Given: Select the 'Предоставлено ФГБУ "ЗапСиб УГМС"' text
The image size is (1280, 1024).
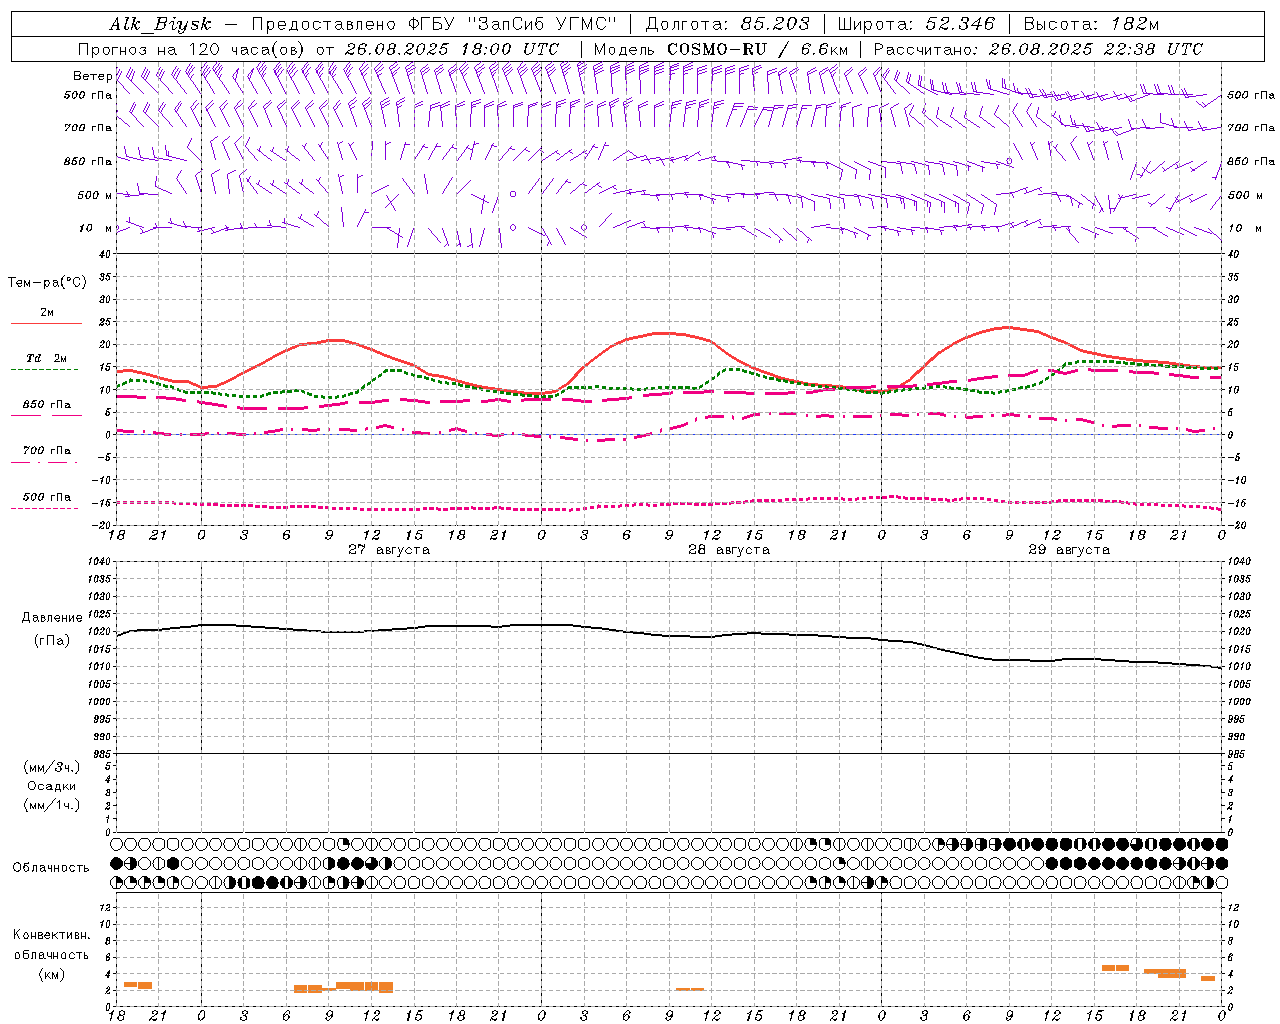Looking at the screenshot, I should [x=434, y=24].
